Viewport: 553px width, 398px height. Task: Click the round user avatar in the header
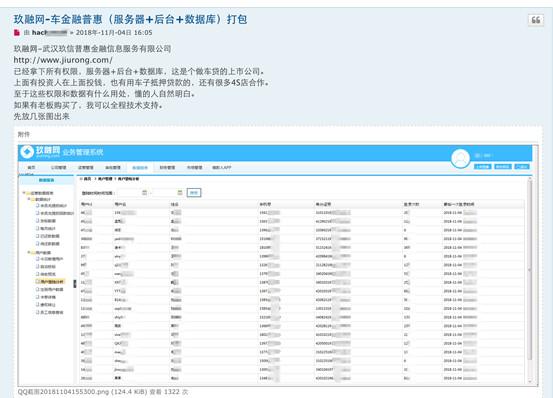(460, 158)
